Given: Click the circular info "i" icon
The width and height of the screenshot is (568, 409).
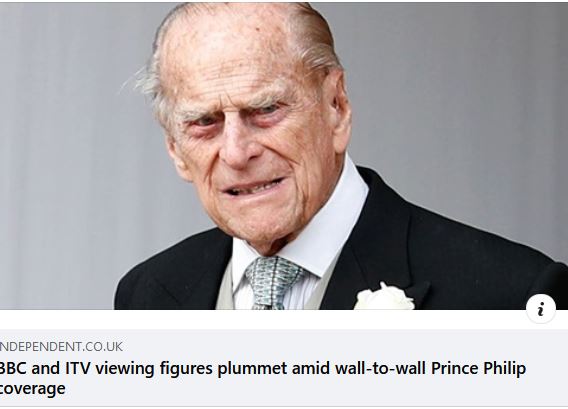Looking at the screenshot, I should click(x=540, y=309).
